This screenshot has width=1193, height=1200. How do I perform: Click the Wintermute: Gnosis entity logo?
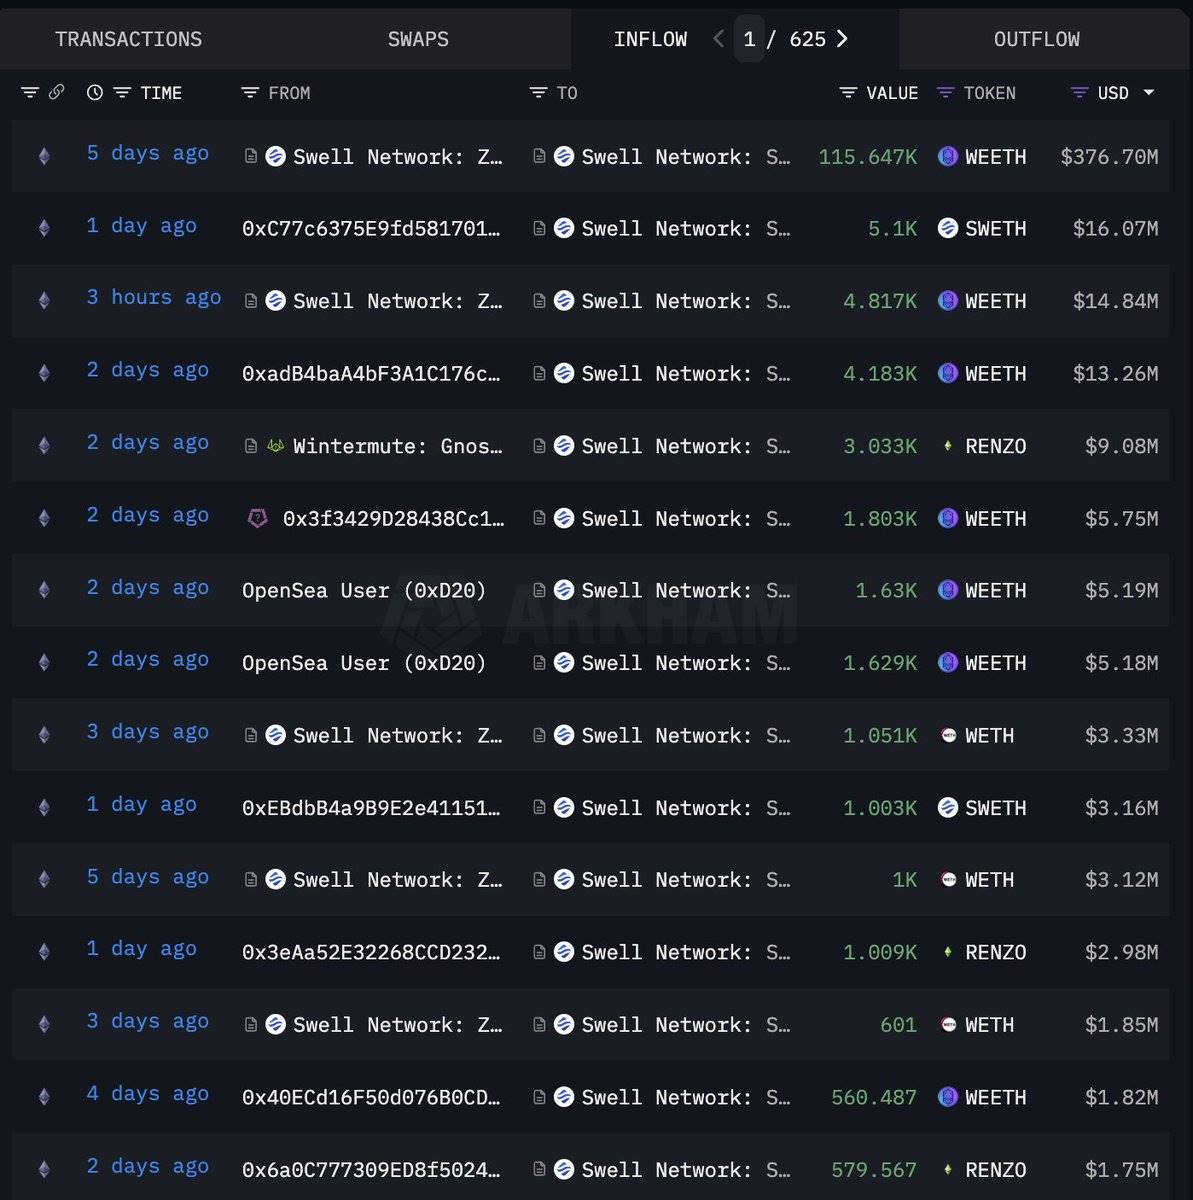278,446
